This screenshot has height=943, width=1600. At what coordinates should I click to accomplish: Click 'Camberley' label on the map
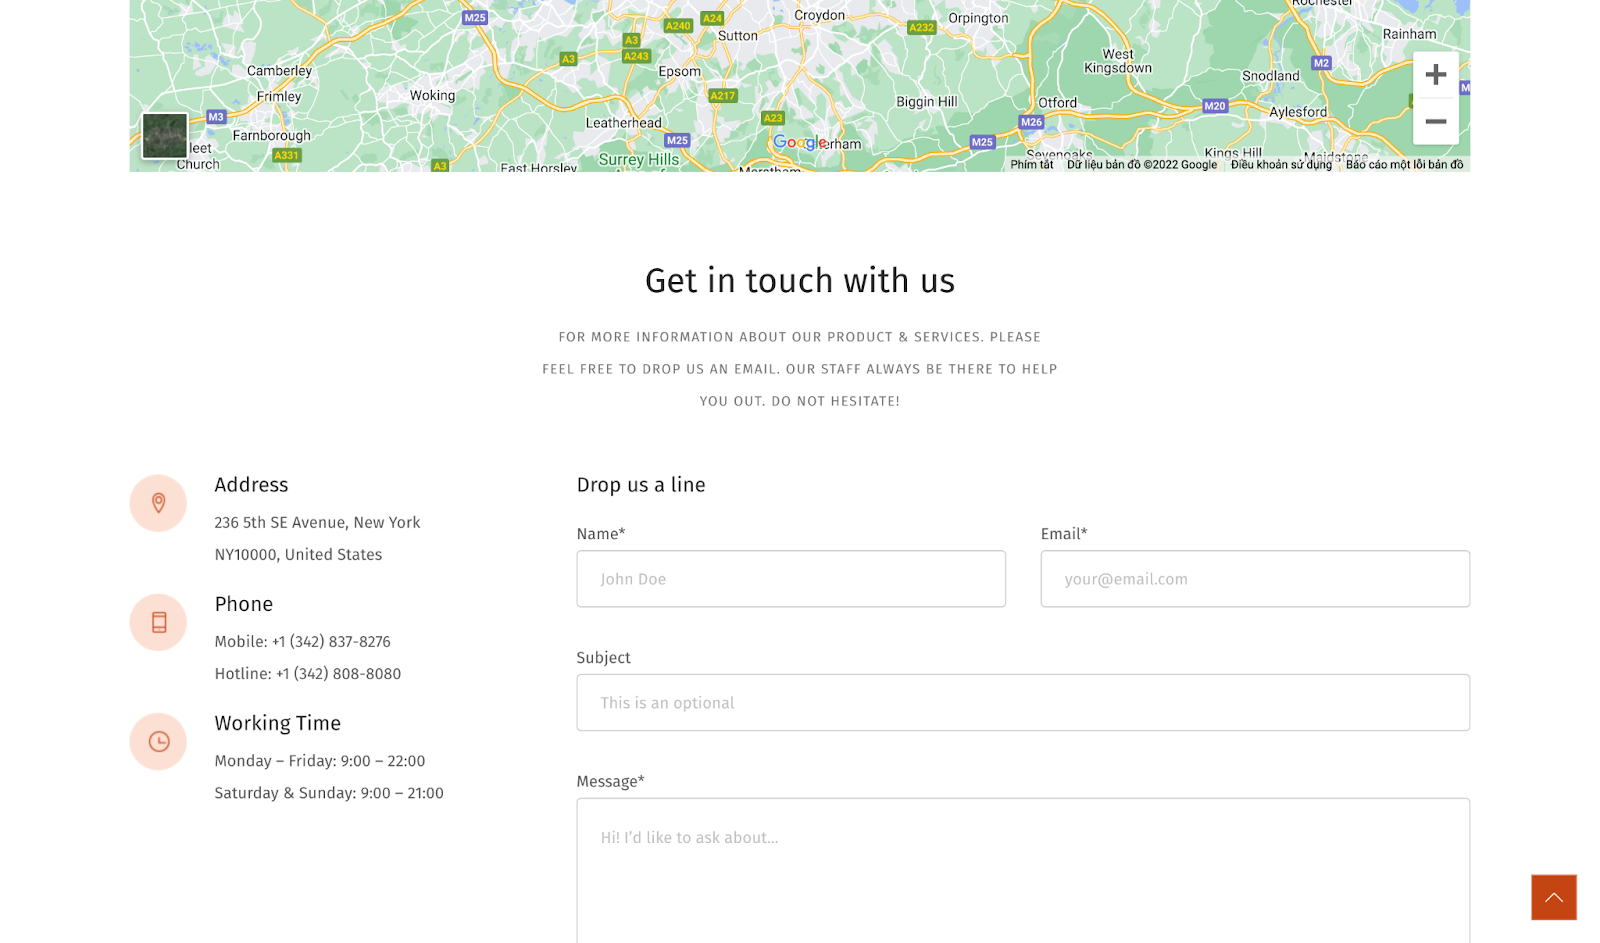tap(279, 71)
